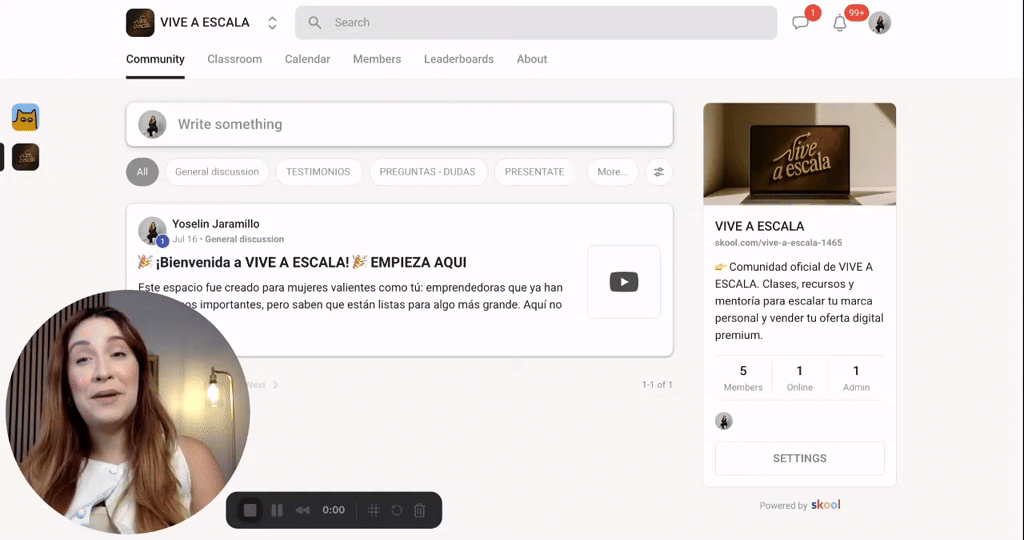This screenshot has height=540, width=1024.
Task: Select the All category filter
Action: tap(142, 172)
